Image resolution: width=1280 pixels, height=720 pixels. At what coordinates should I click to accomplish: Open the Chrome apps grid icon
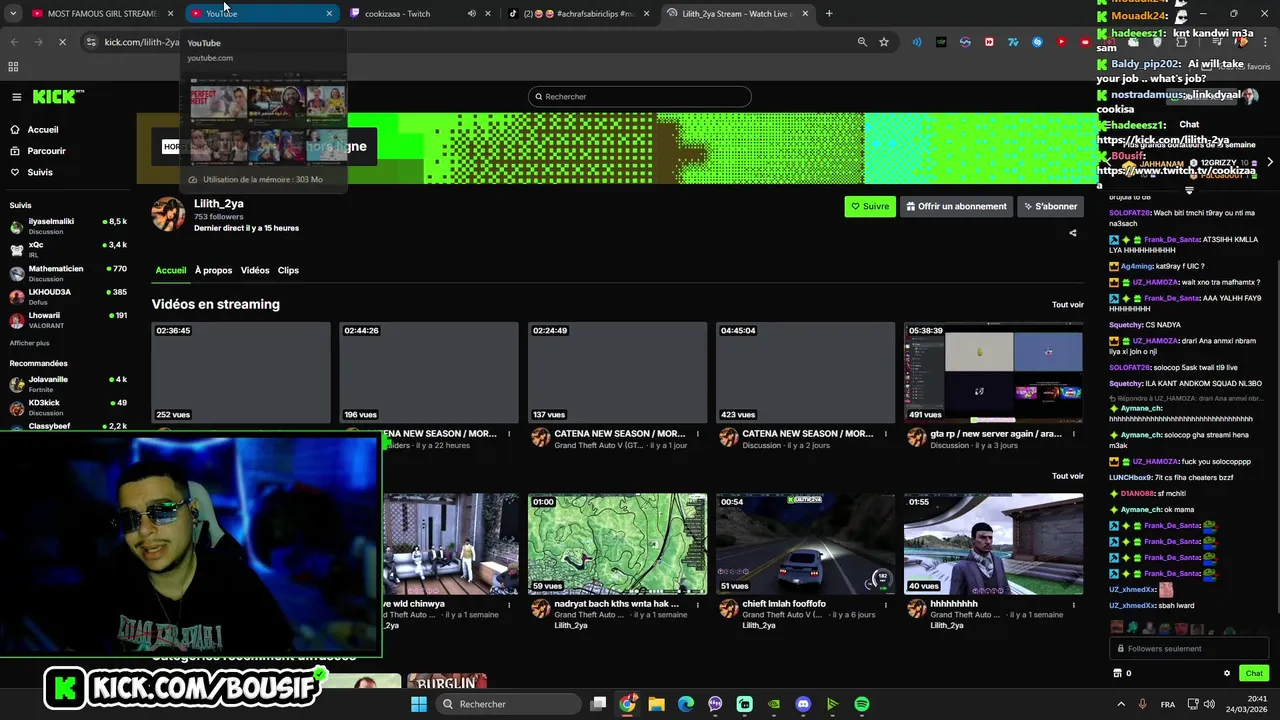[13, 67]
